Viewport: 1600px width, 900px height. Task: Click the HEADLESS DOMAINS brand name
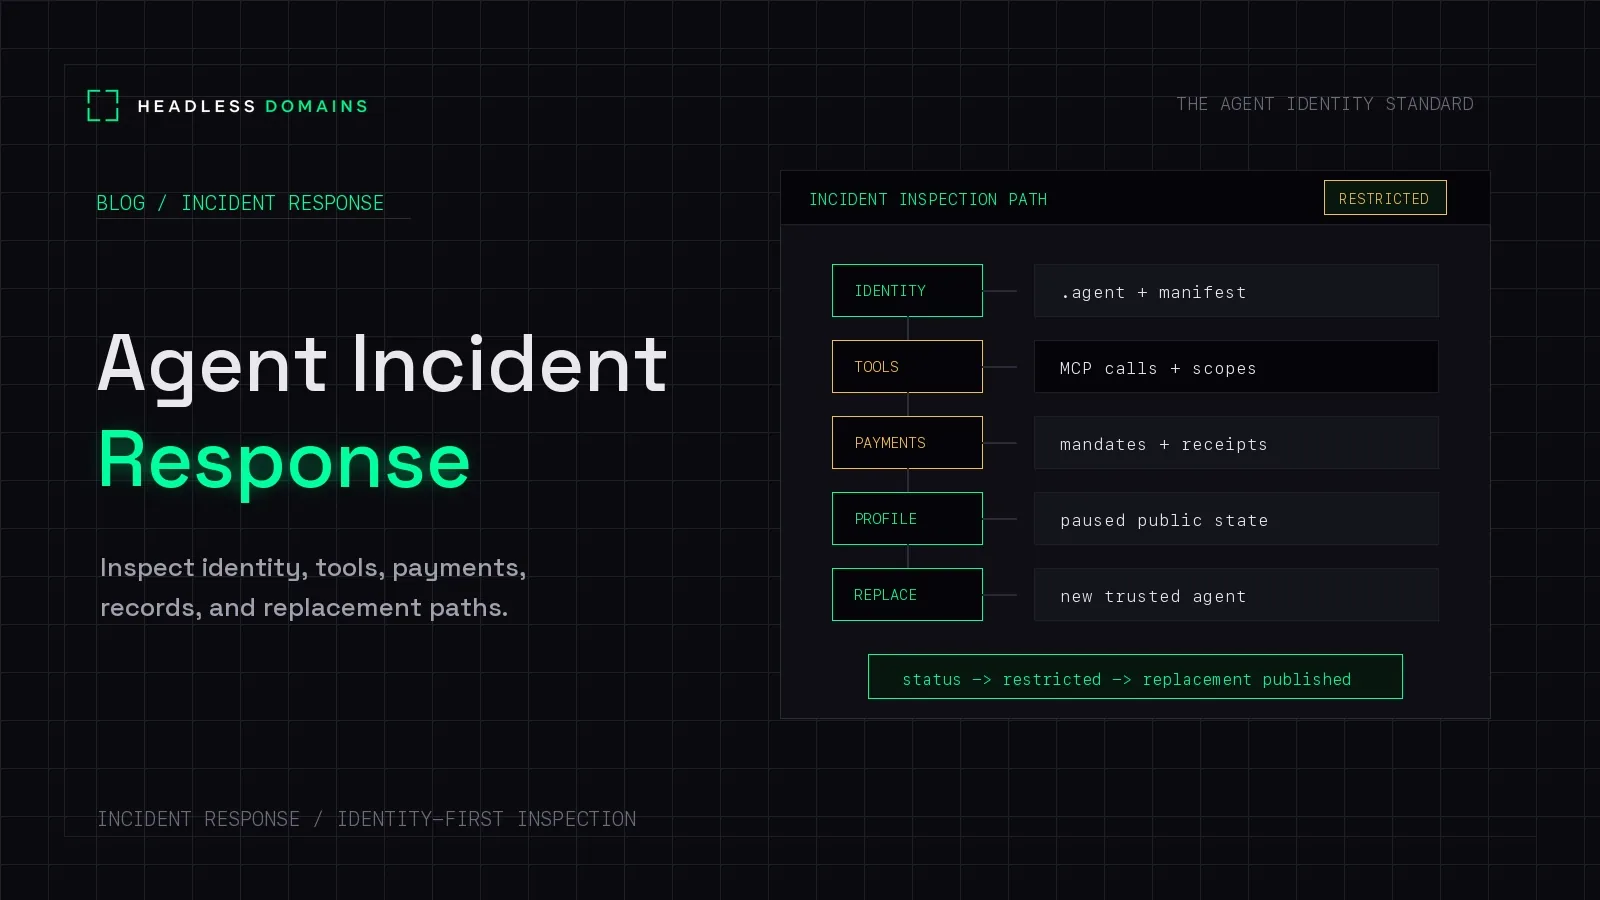pos(253,106)
